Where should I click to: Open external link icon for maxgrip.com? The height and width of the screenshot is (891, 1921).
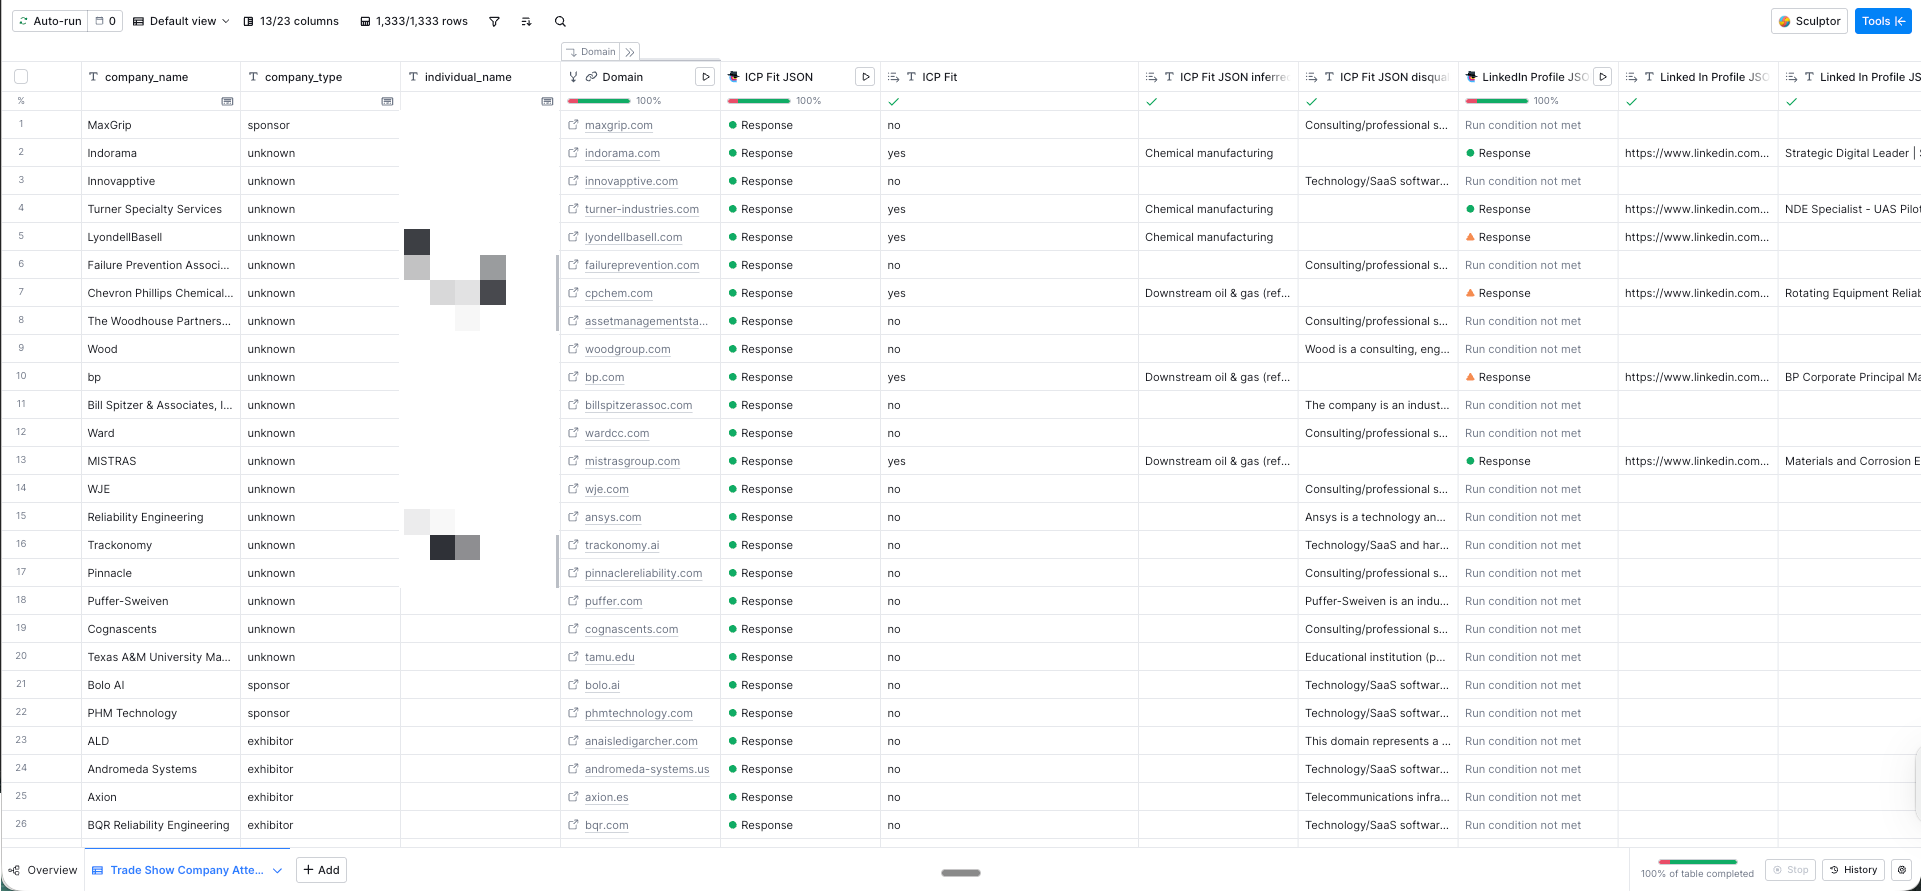(573, 125)
